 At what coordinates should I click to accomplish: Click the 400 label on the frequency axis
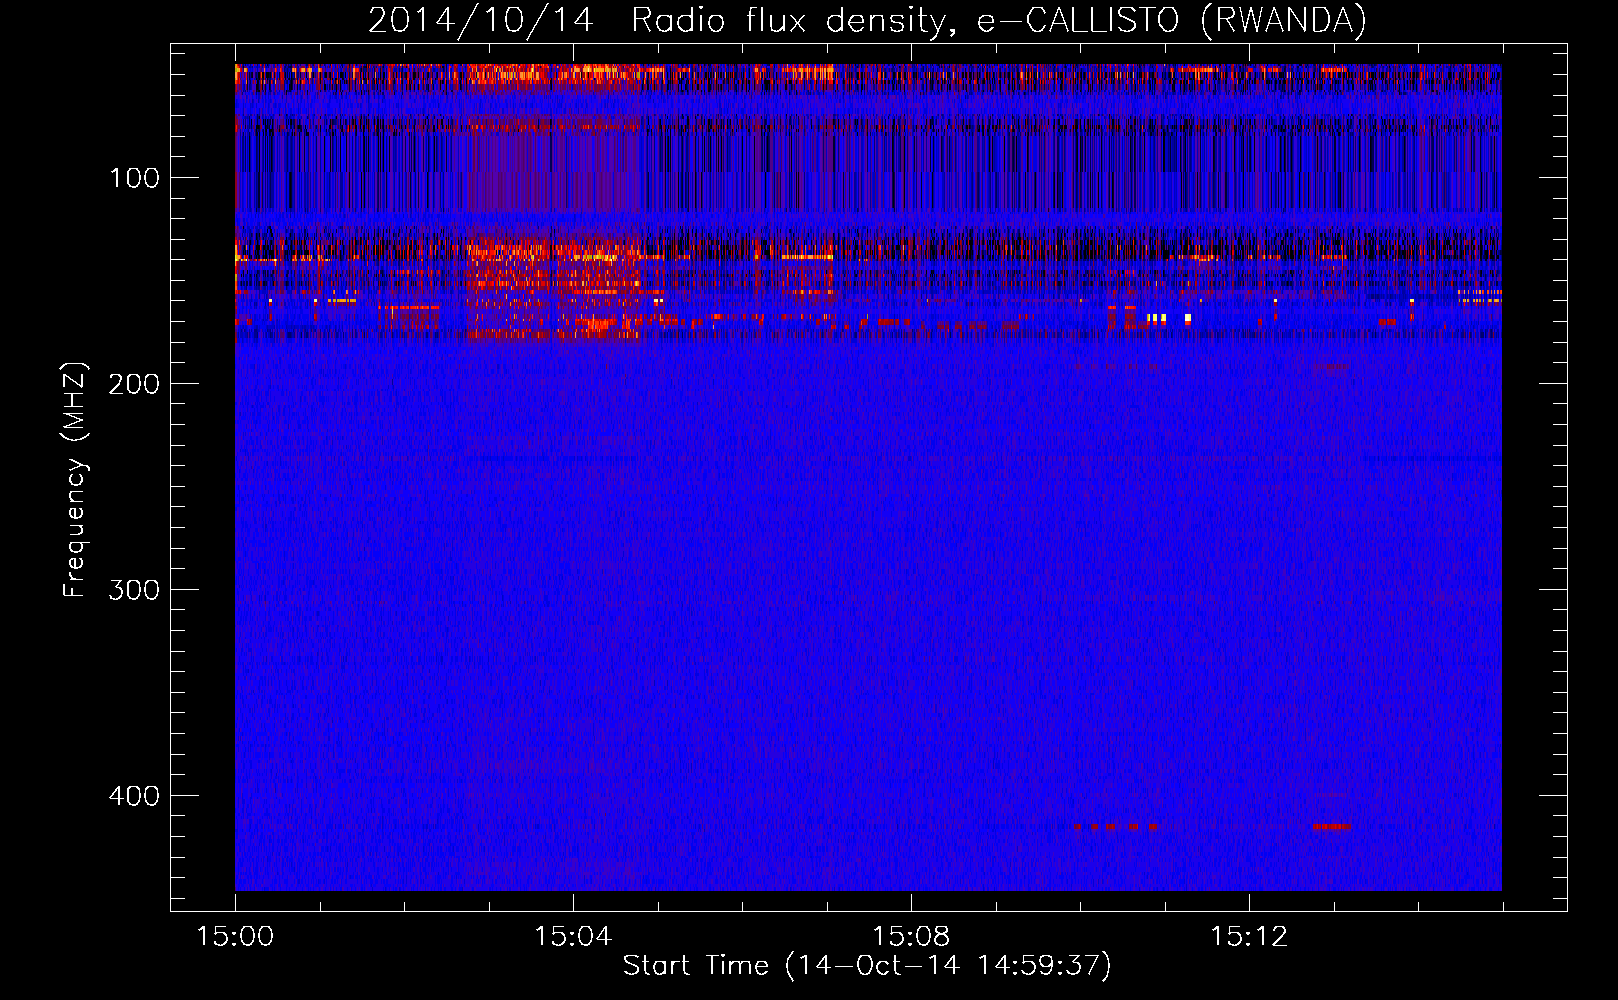point(133,796)
